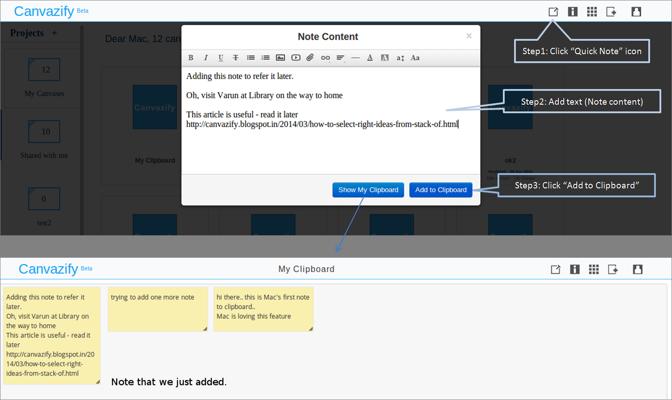Click resize corner of Mac's first note sticky
The height and width of the screenshot is (400, 672).
click(x=311, y=329)
